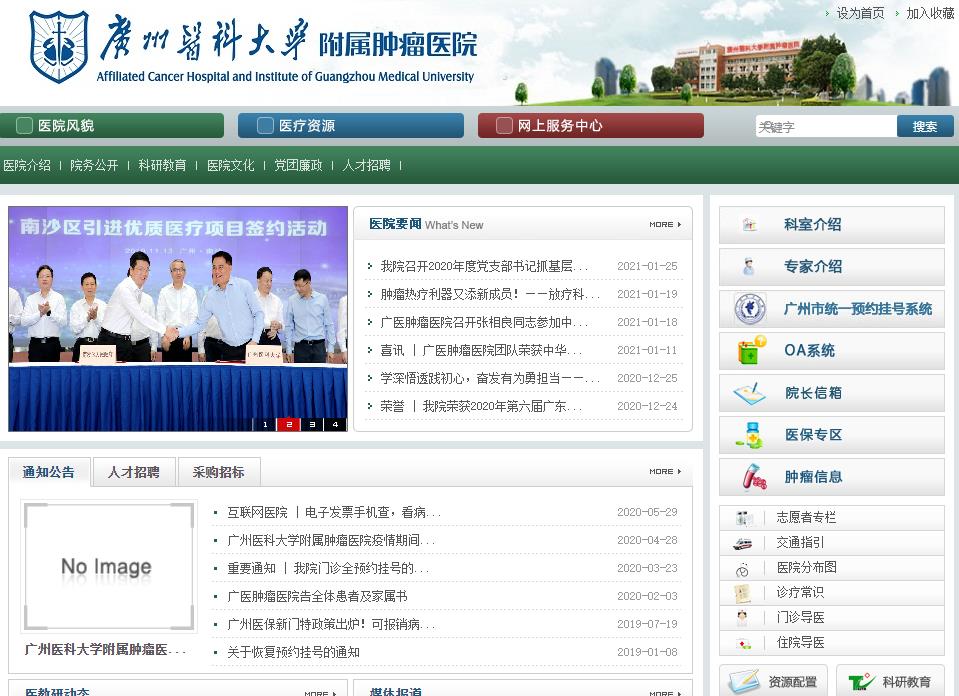This screenshot has height=696, width=959.
Task: Open news 学深悟透践初心，奋发有为勇担当
Action: 490,379
